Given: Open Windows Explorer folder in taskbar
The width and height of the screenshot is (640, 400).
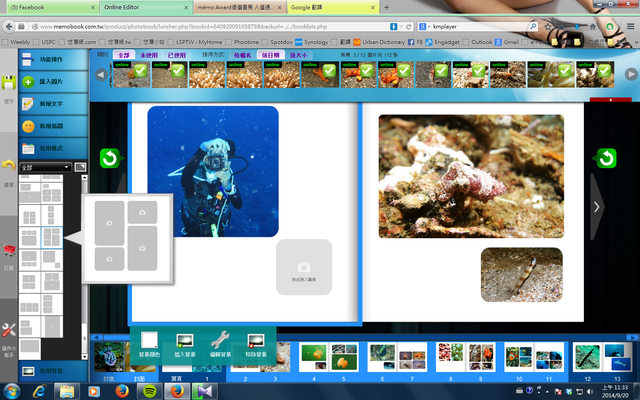Looking at the screenshot, I should coord(67,391).
